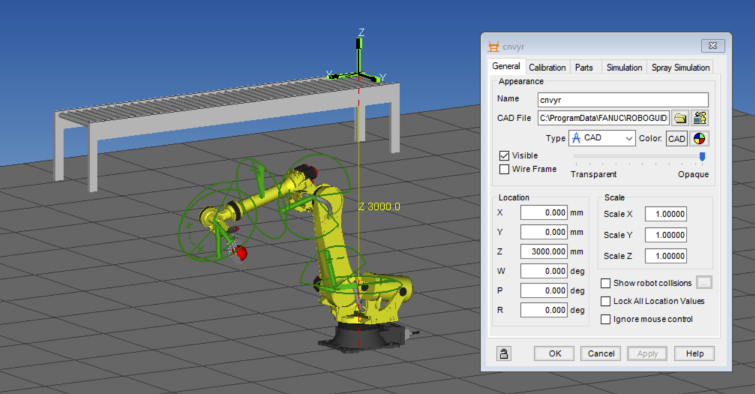This screenshot has width=755, height=394.
Task: Enable the Wire Frame checkbox
Action: click(x=504, y=169)
